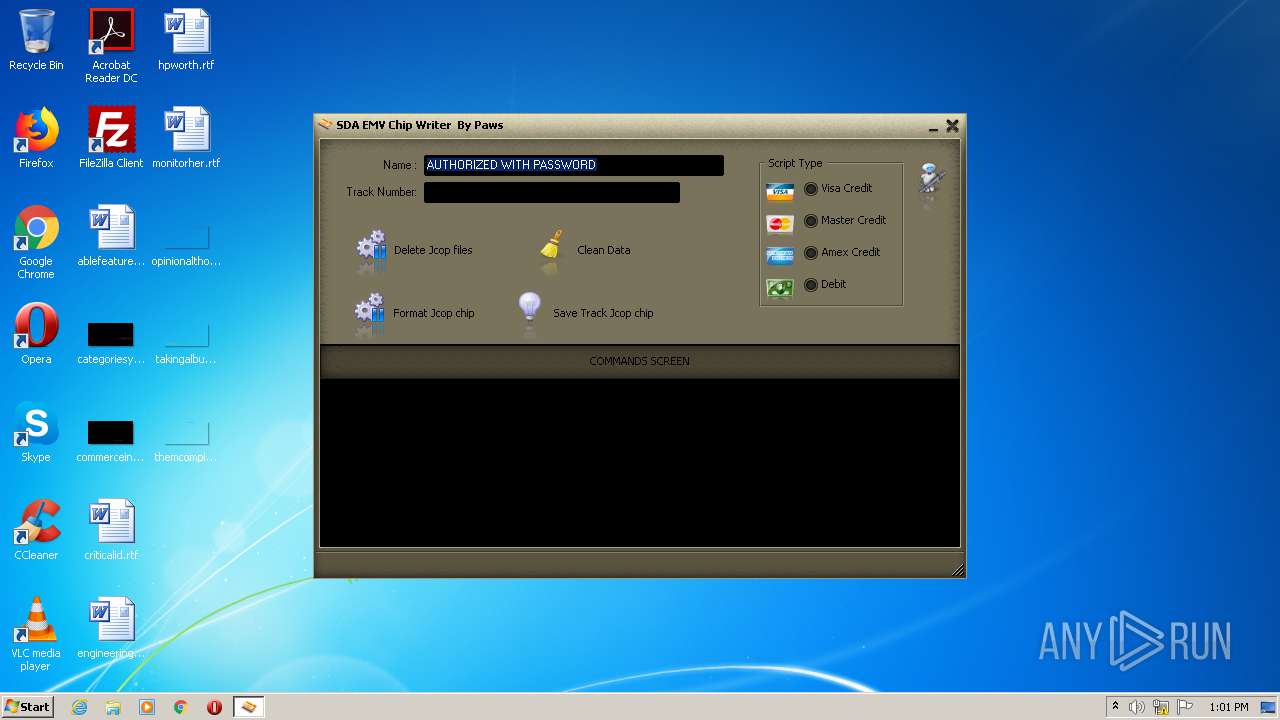The image size is (1280, 720).
Task: Click the SDA EMV Chip Writer title bar icon
Action: click(325, 125)
